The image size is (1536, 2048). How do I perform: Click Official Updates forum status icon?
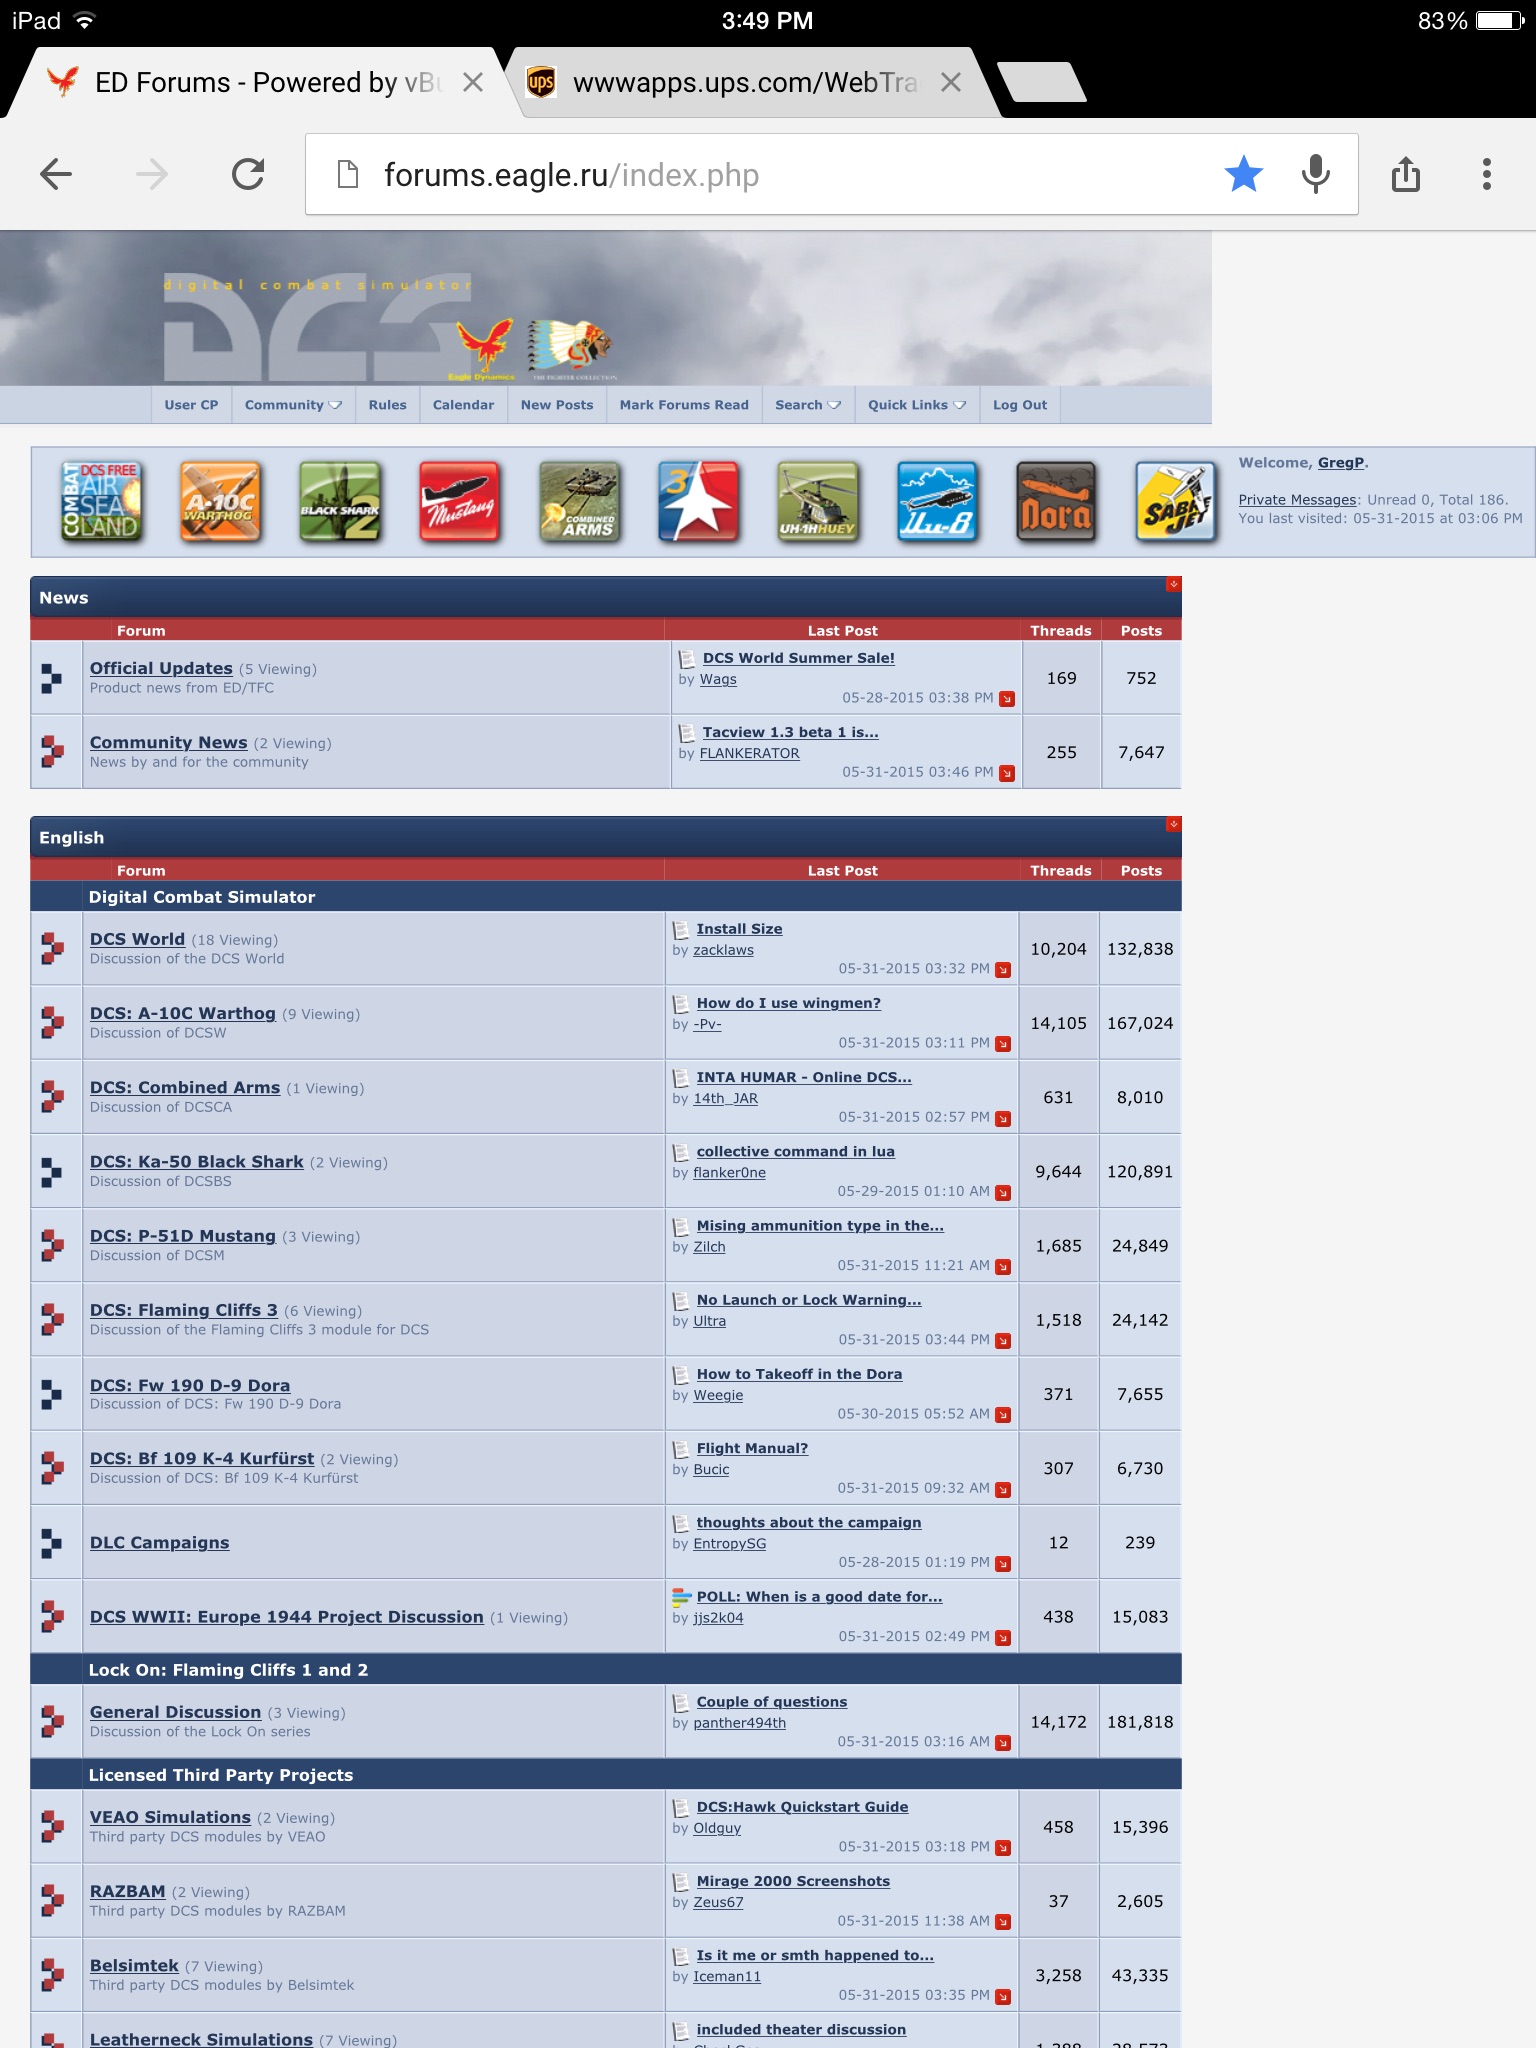pyautogui.click(x=52, y=678)
